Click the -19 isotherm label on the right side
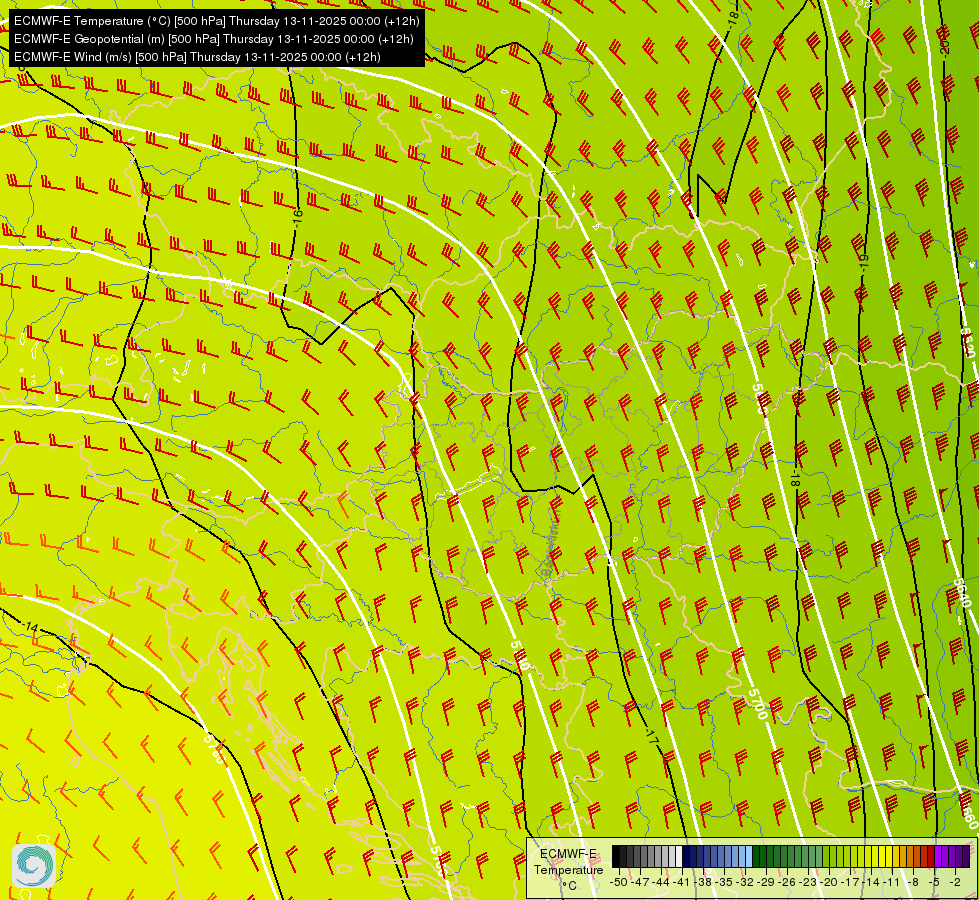This screenshot has width=979, height=900. (864, 261)
